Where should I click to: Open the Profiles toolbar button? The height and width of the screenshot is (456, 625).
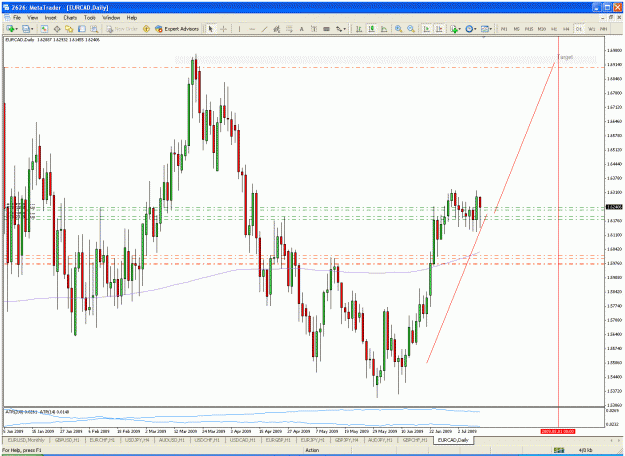point(28,29)
